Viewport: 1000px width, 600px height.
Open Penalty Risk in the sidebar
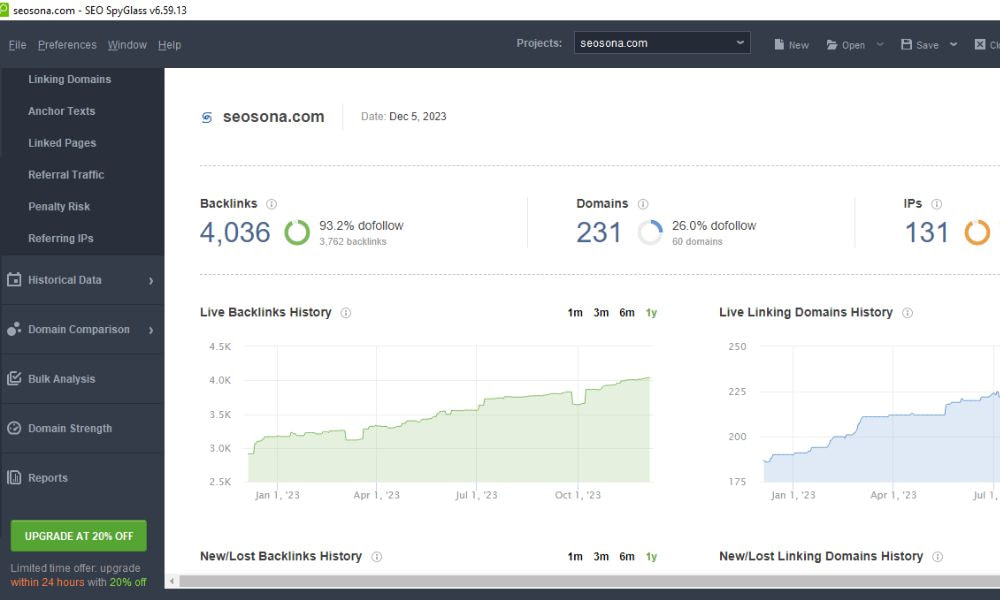click(x=59, y=207)
